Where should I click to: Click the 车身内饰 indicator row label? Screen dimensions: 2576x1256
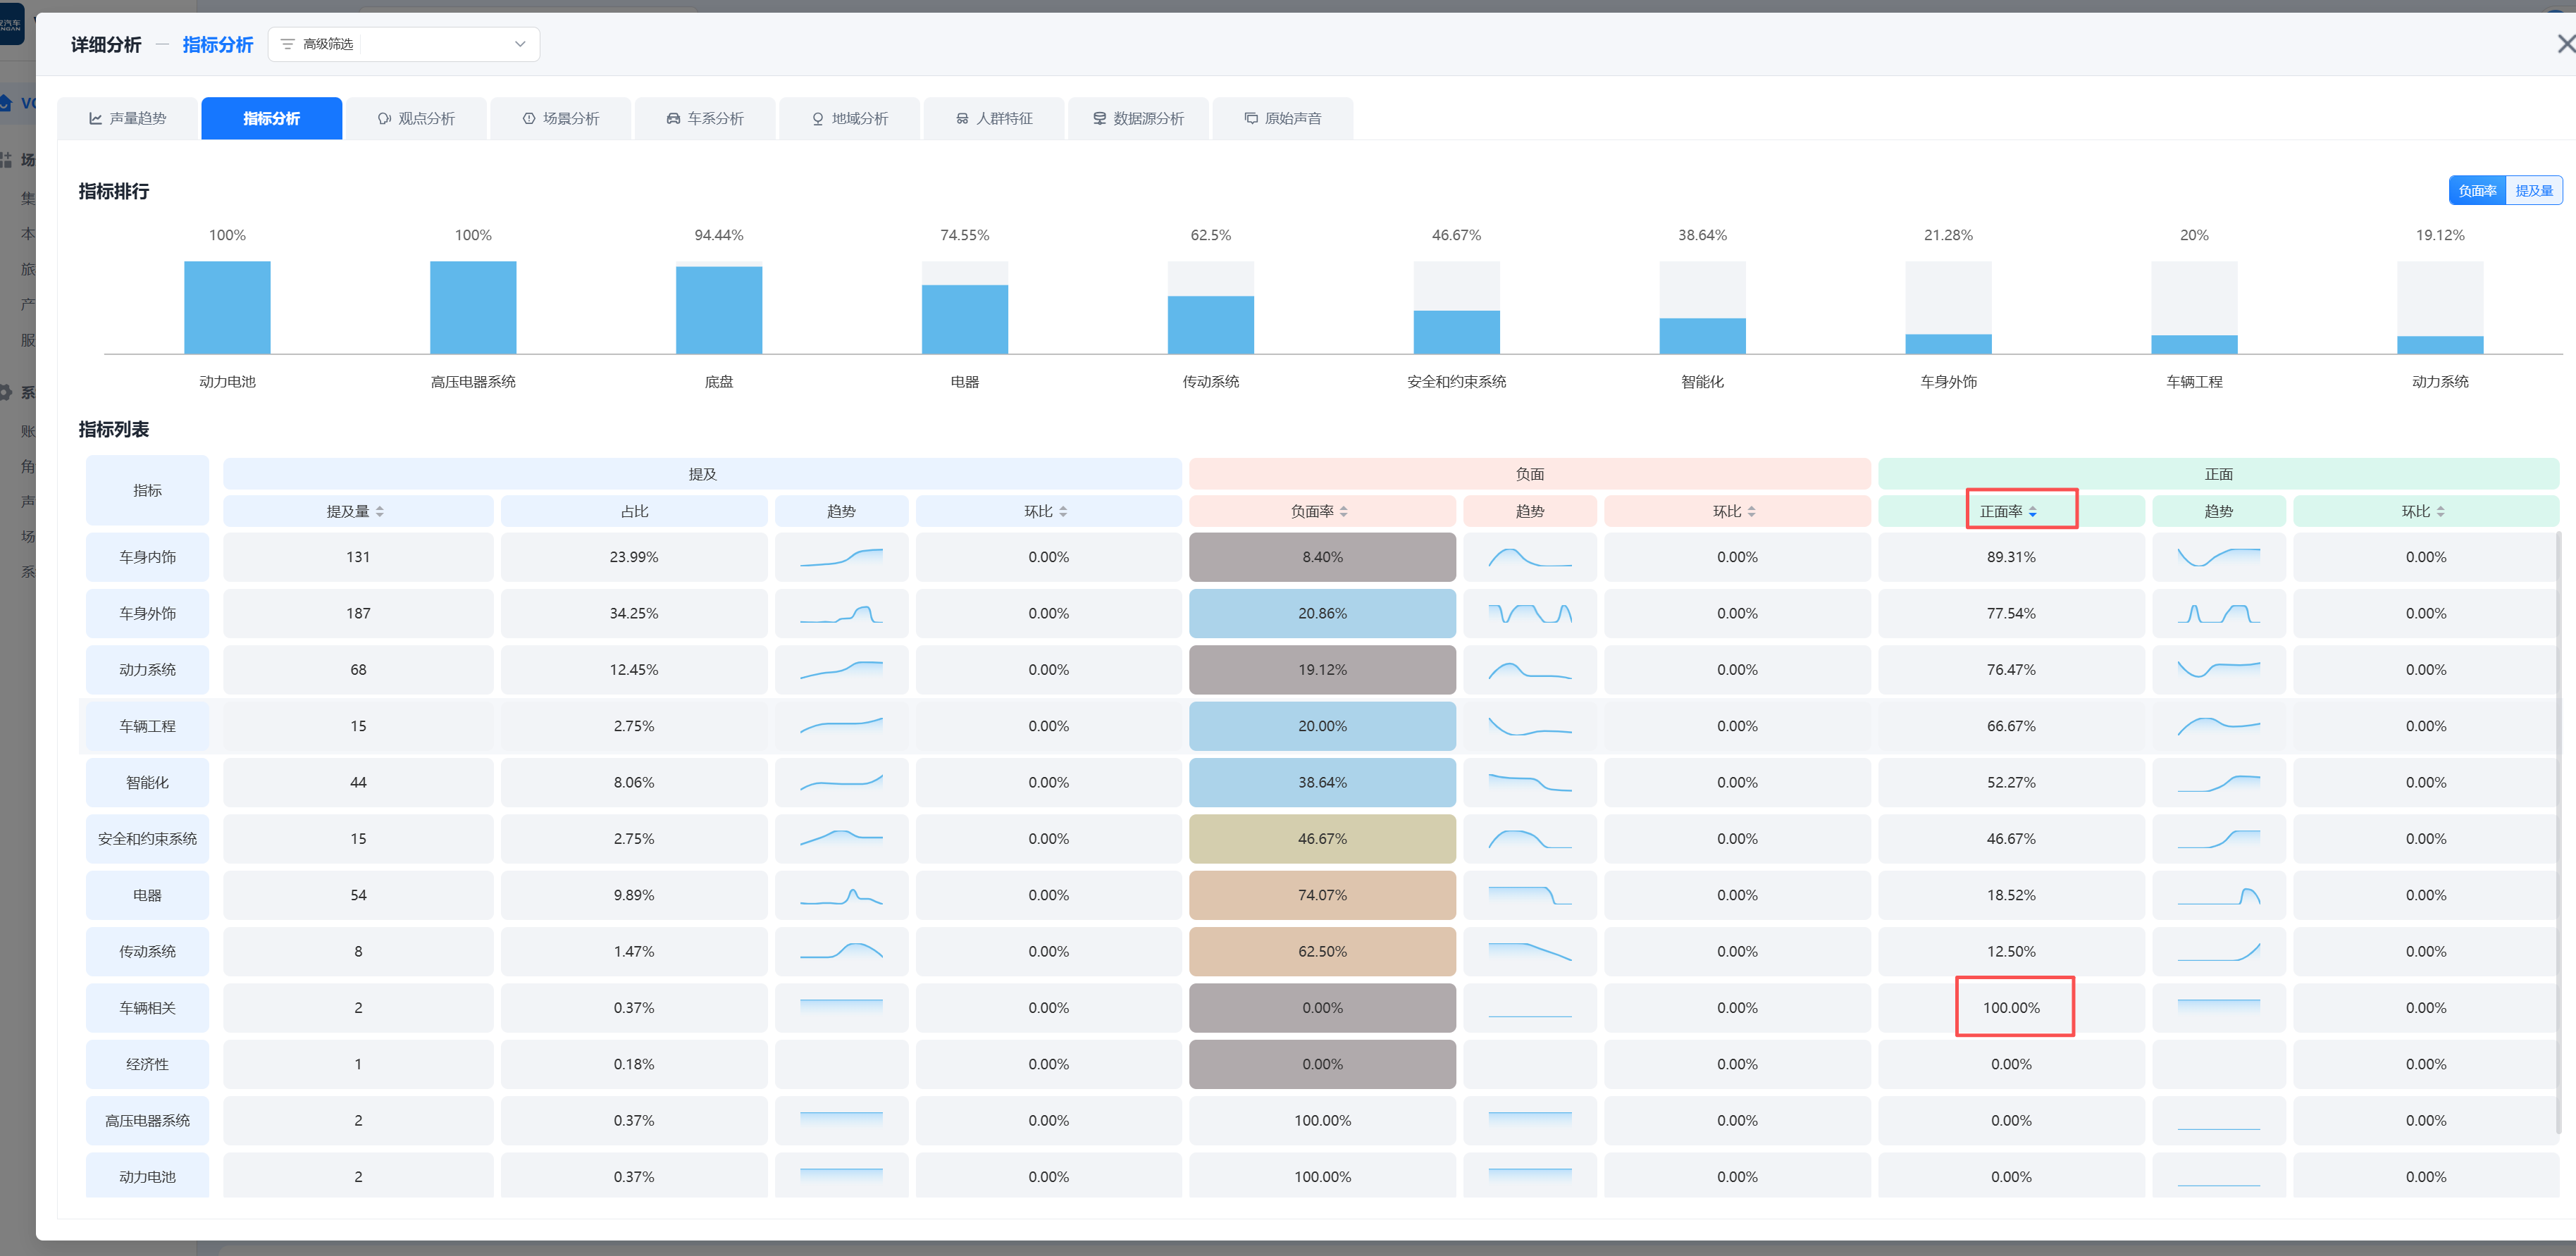point(147,557)
